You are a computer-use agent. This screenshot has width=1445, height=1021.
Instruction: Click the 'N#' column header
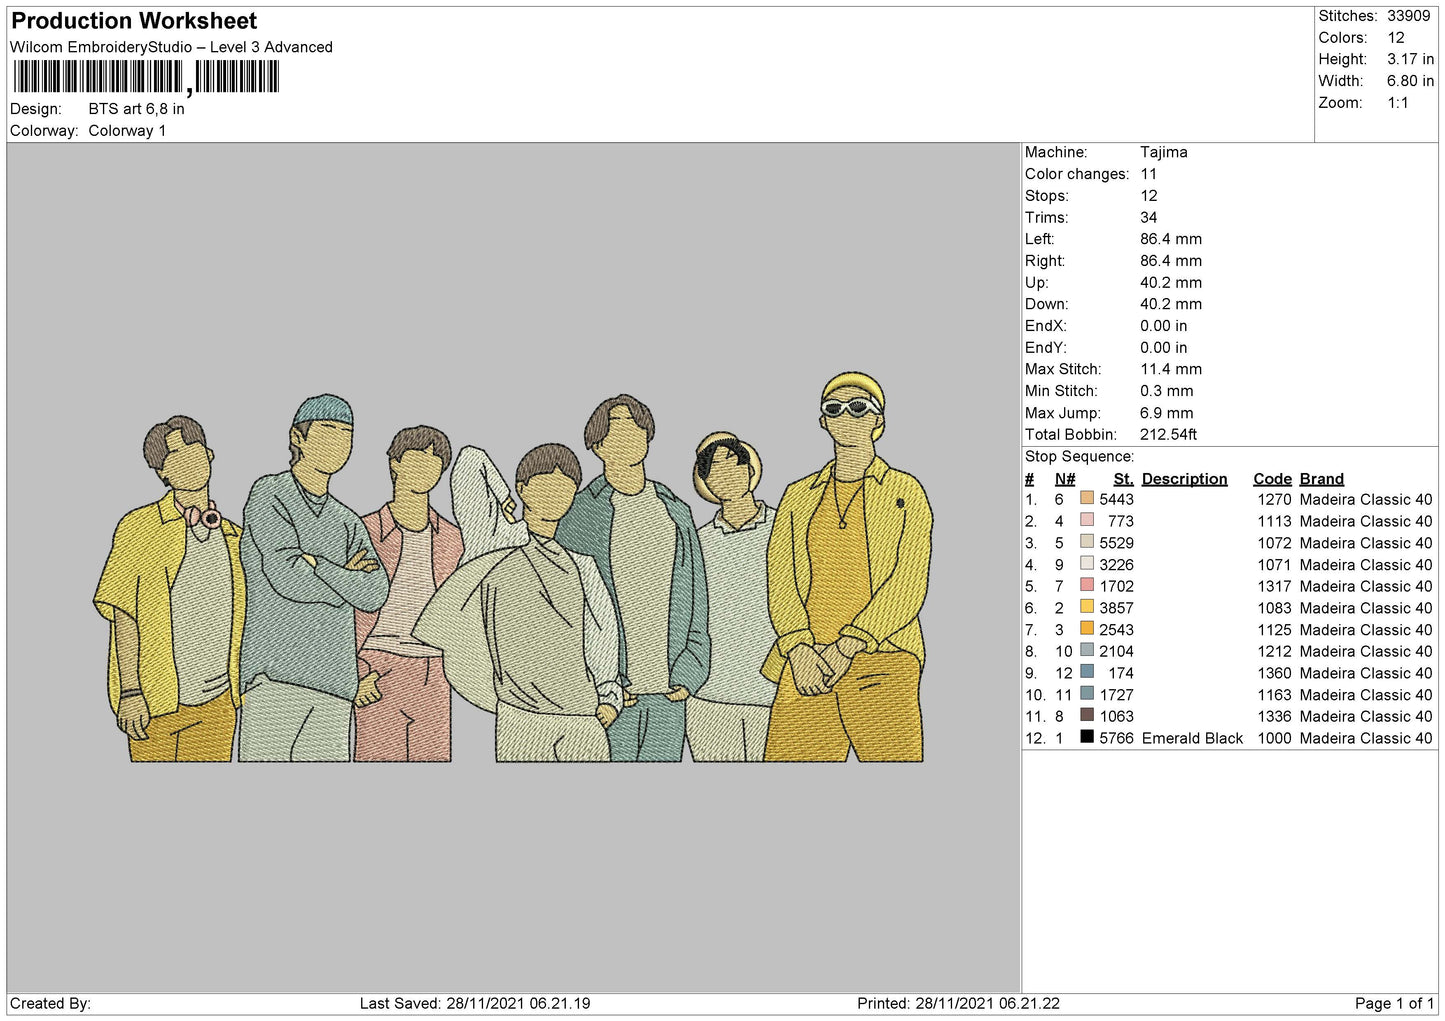click(x=1065, y=479)
